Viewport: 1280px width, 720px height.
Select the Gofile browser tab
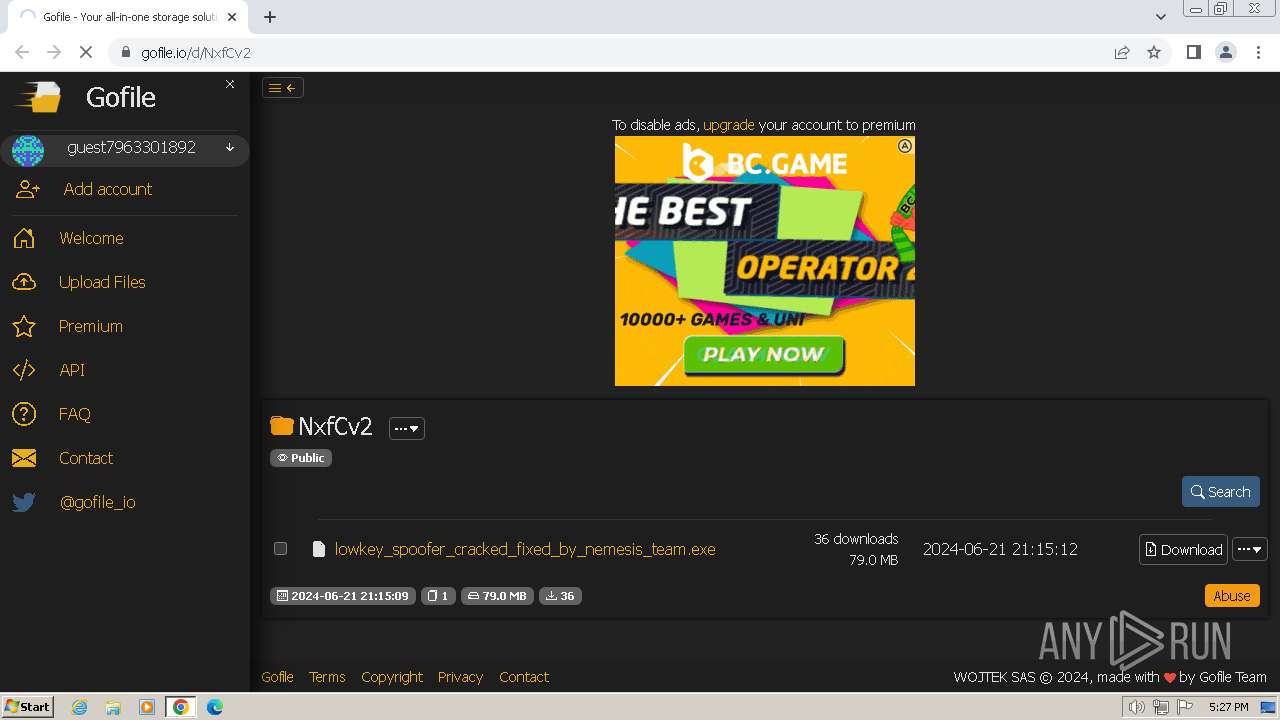pyautogui.click(x=127, y=17)
